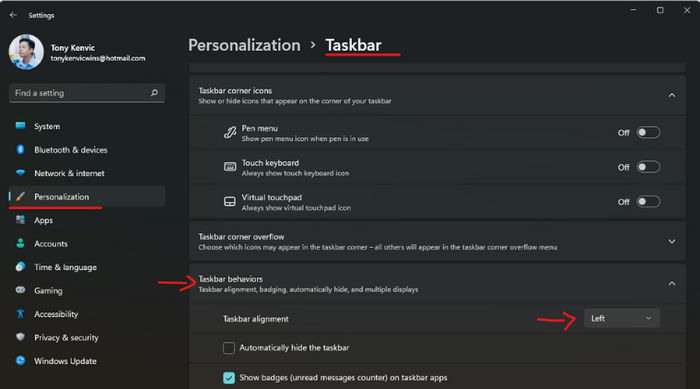
Task: Click Pen menu label text
Action: (259, 128)
